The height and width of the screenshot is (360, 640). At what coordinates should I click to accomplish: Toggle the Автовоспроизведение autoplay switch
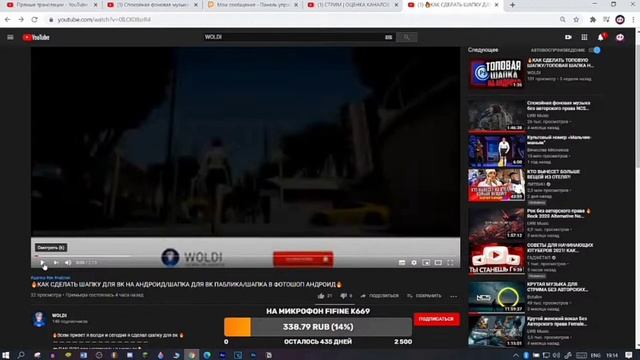tap(595, 50)
